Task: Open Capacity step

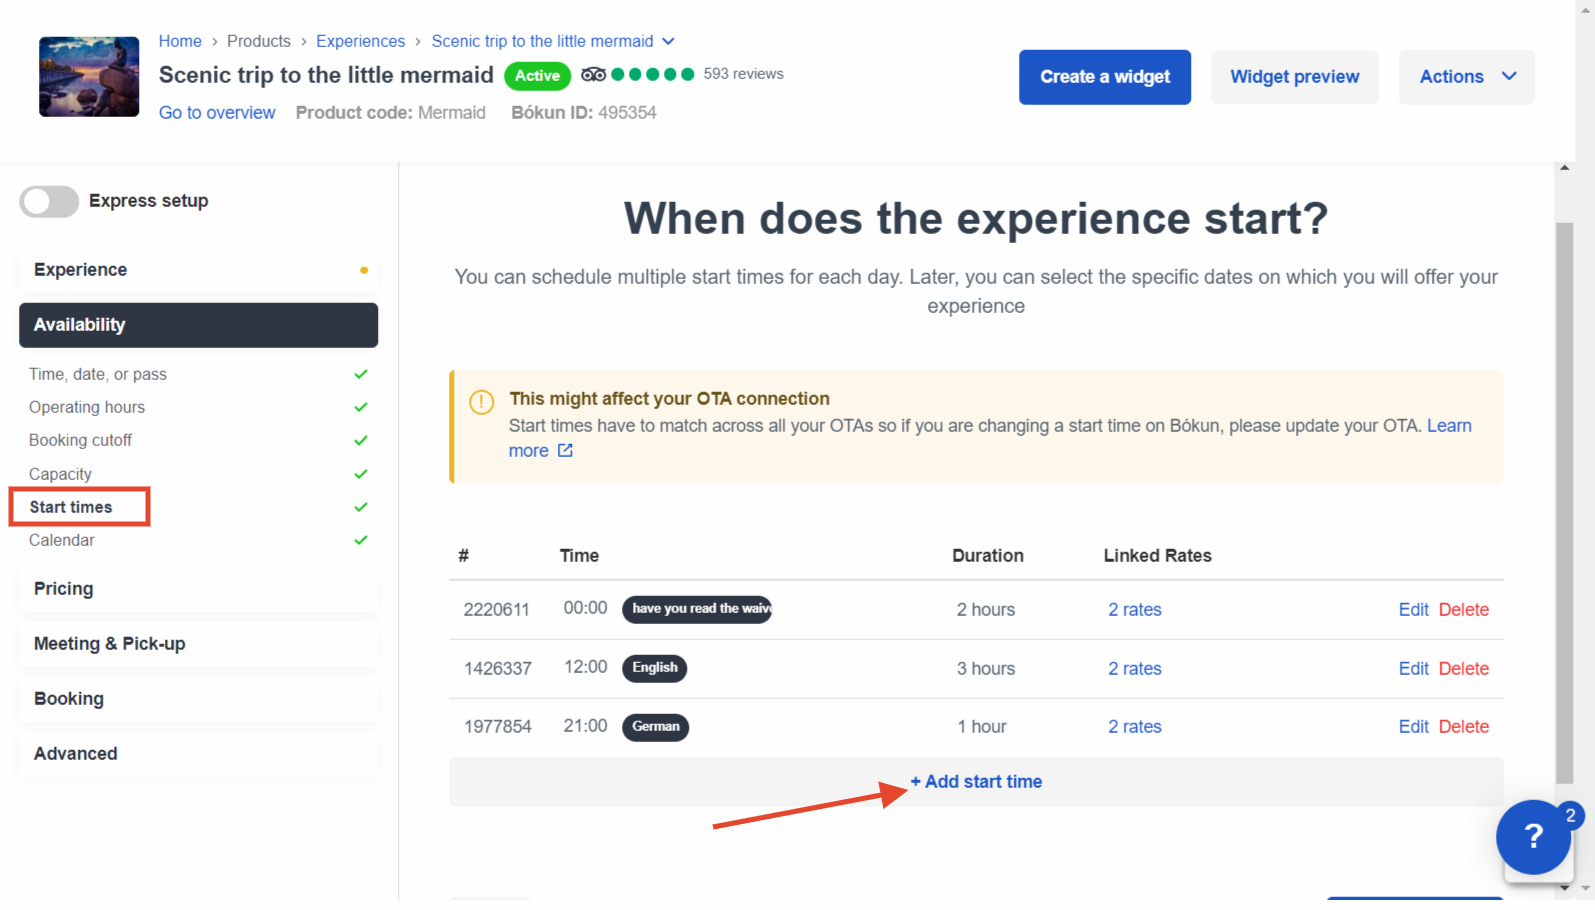Action: click(x=60, y=474)
